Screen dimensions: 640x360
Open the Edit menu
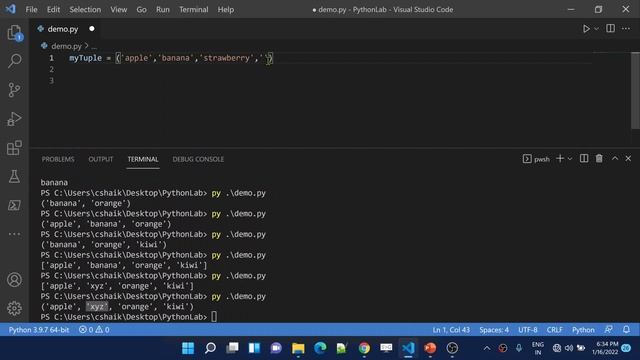[x=53, y=9]
